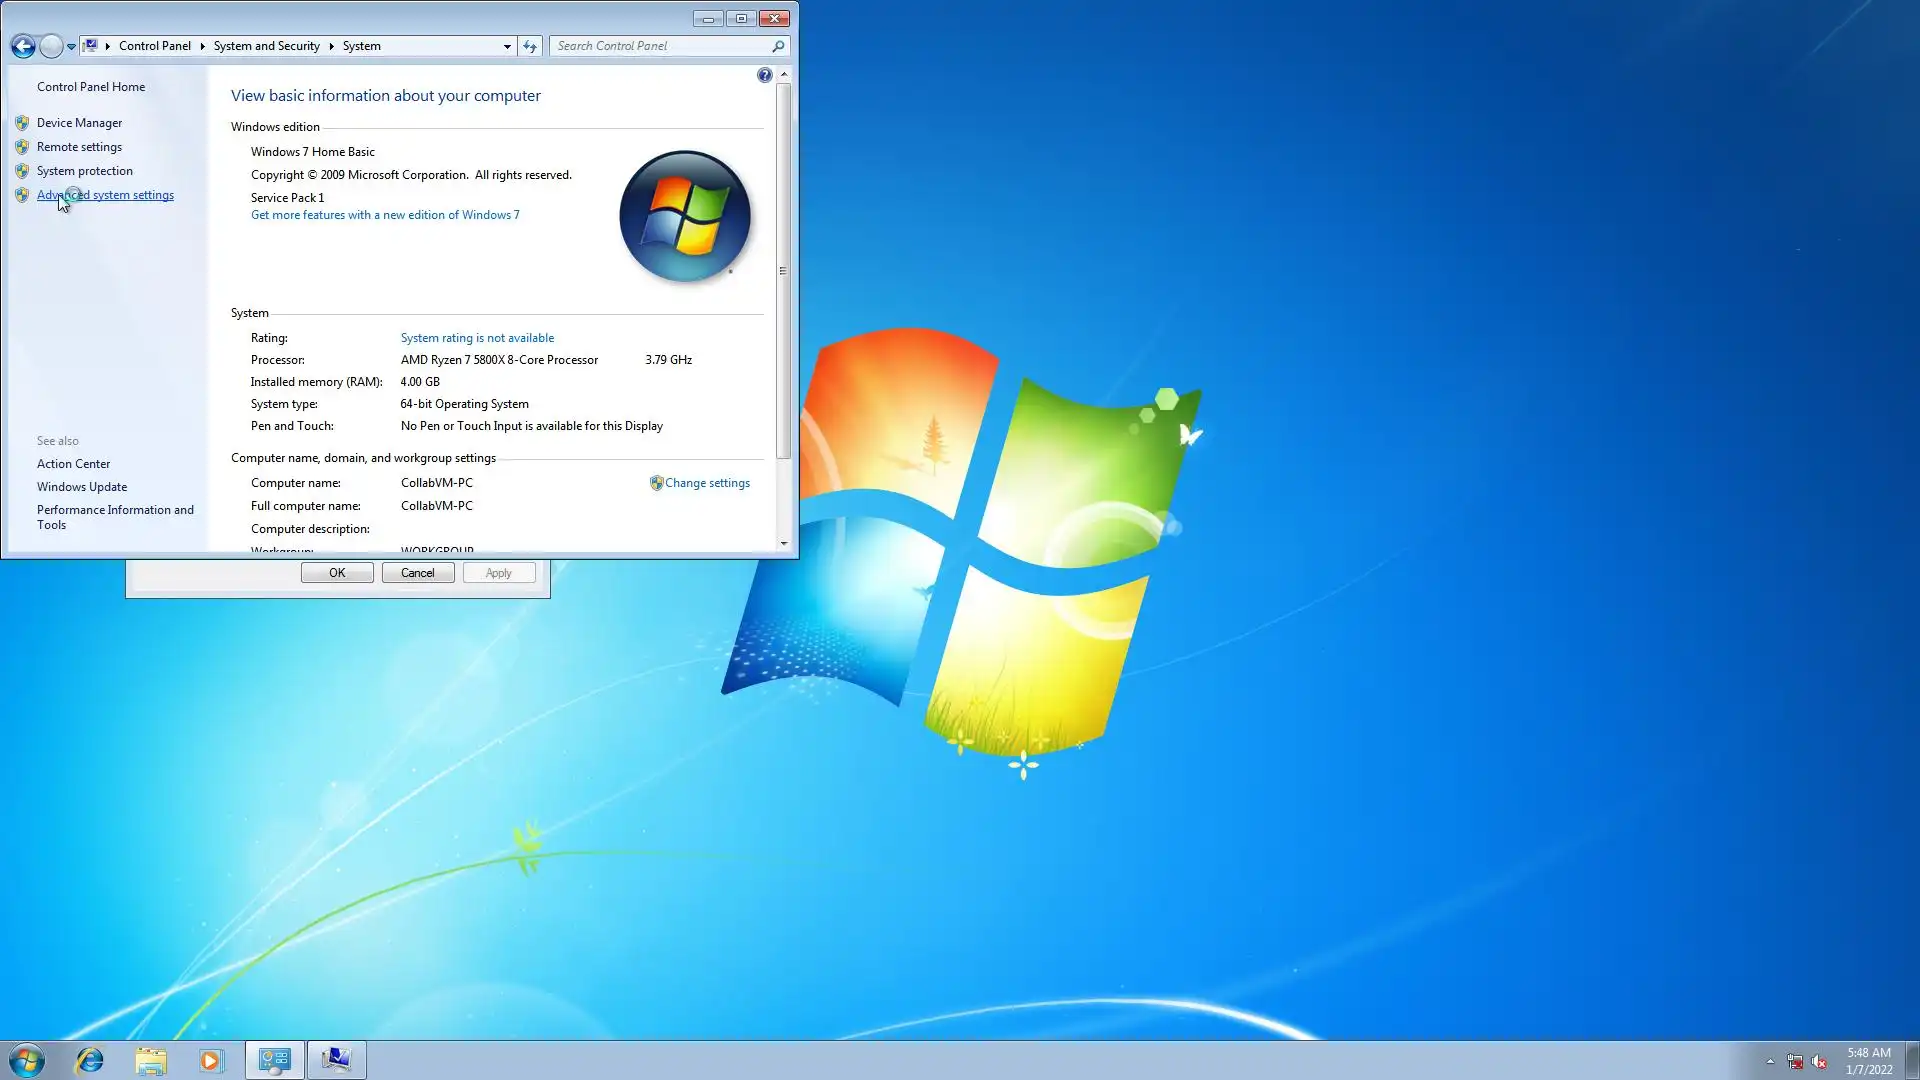Image resolution: width=1920 pixels, height=1080 pixels.
Task: Click the Back navigation arrow button
Action: pos(23,46)
